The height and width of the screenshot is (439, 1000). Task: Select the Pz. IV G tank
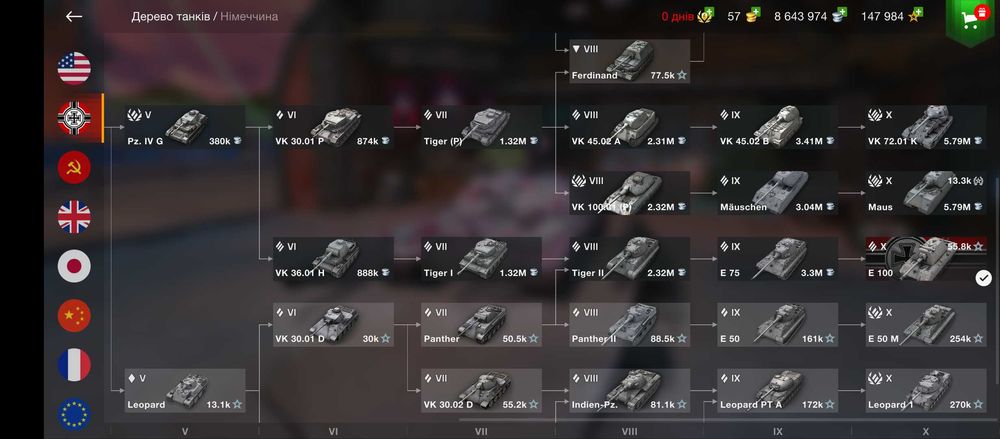(185, 127)
